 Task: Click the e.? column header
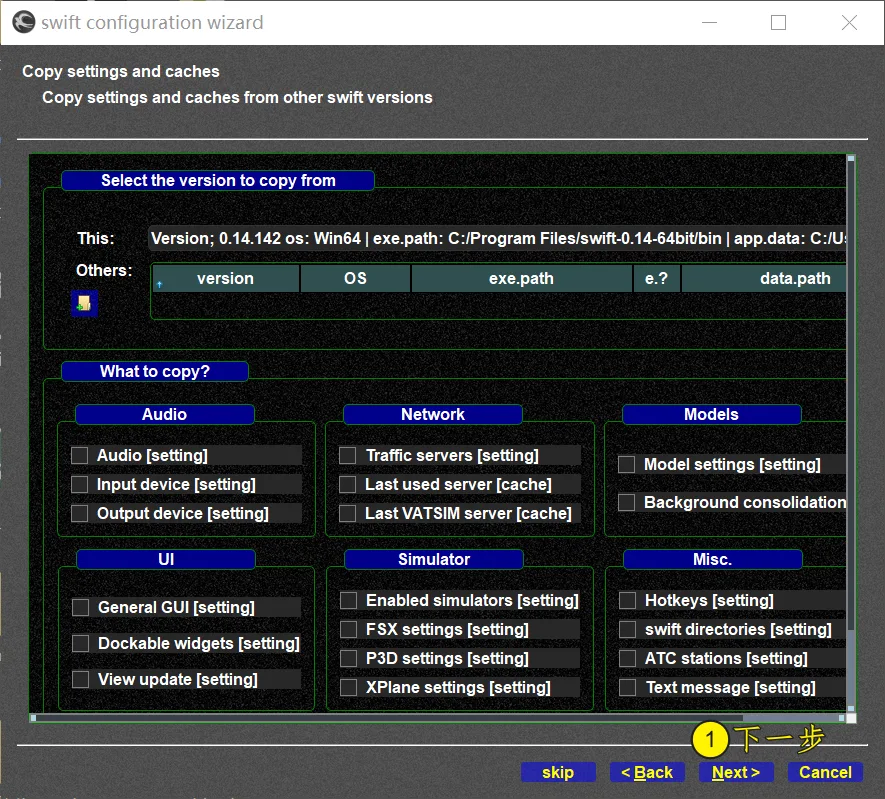(656, 279)
